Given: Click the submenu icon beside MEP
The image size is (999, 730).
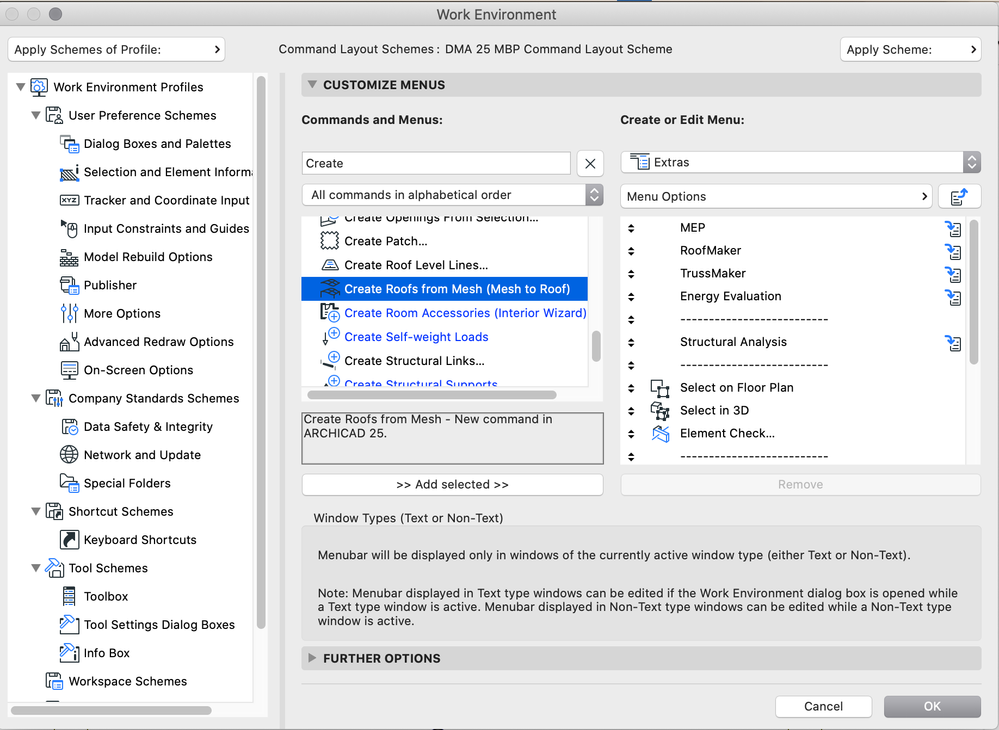Looking at the screenshot, I should point(953,228).
